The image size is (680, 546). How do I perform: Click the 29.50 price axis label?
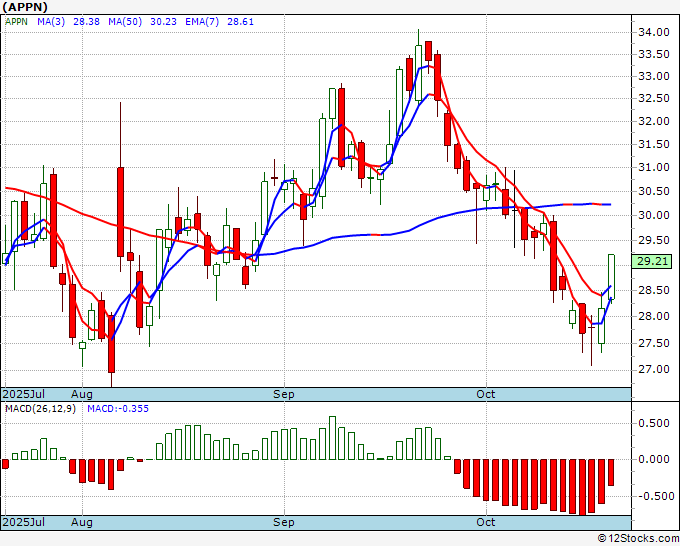[654, 240]
